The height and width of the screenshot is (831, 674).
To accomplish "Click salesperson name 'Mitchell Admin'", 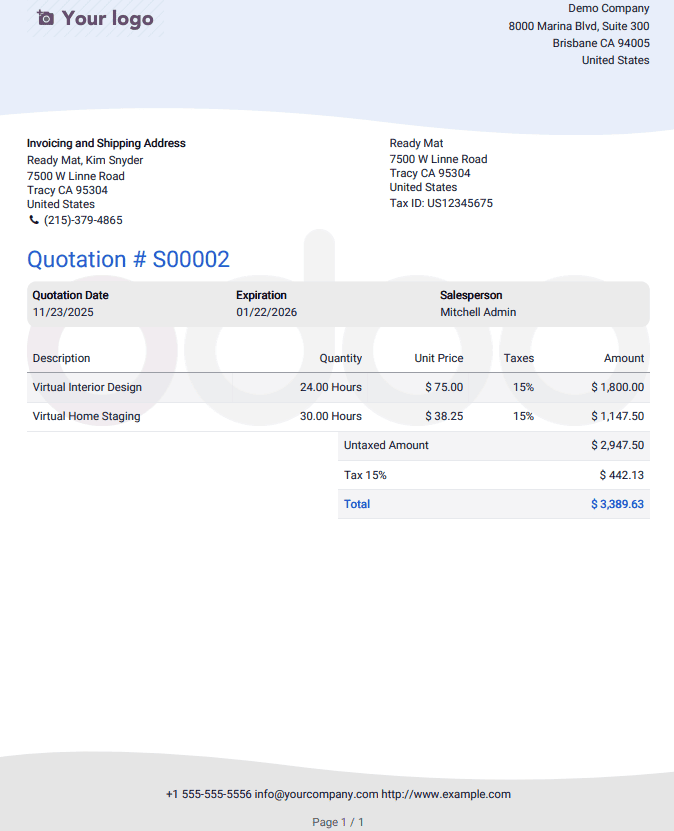I will click(478, 312).
